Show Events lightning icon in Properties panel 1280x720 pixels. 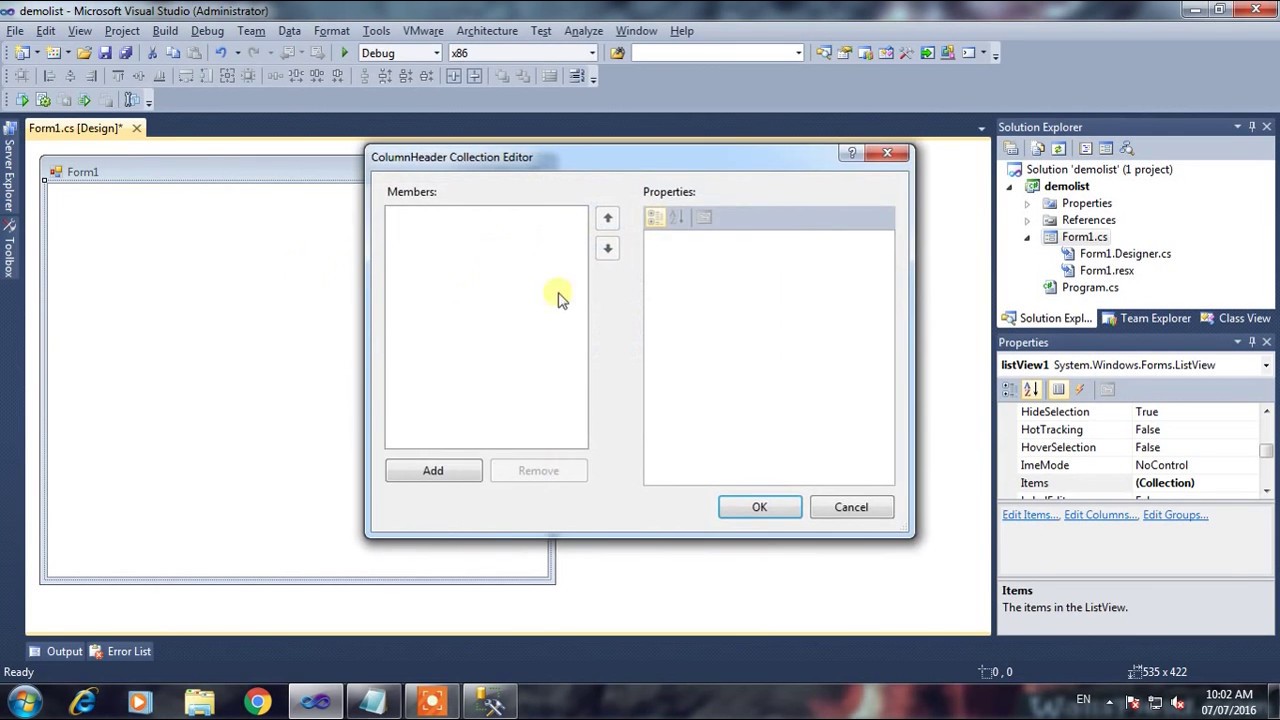click(x=1080, y=389)
